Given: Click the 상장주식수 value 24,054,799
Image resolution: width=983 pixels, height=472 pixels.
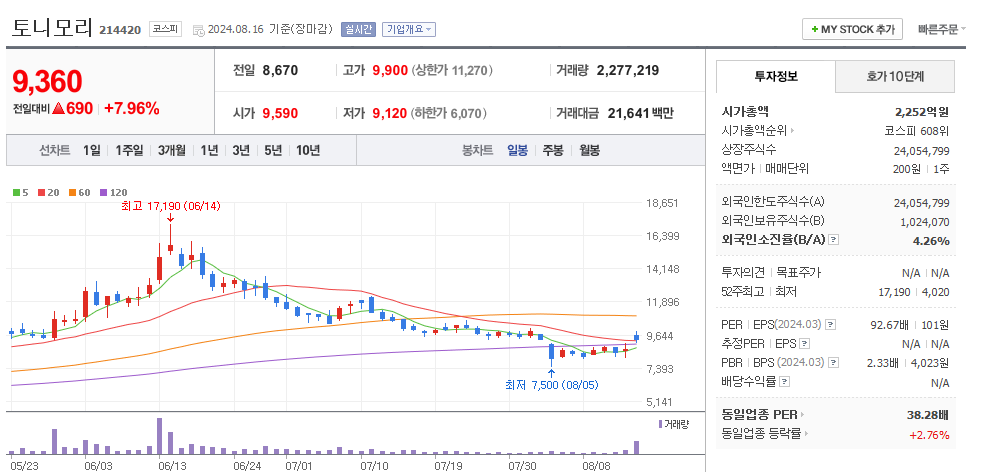Looking at the screenshot, I should pyautogui.click(x=922, y=151).
